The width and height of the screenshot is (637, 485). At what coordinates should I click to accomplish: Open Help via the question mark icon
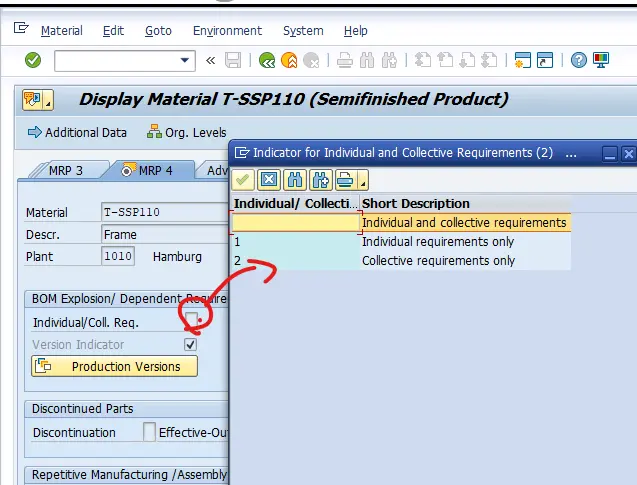point(578,61)
